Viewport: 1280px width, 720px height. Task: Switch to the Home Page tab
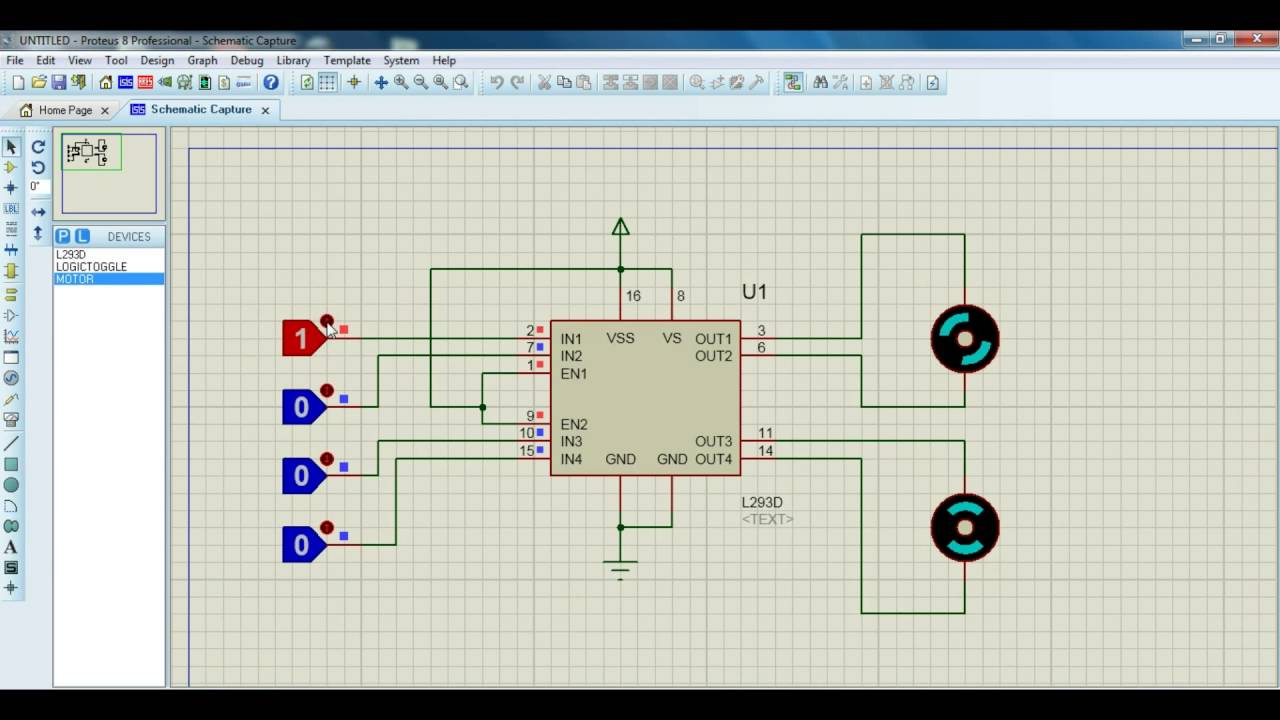[x=65, y=110]
